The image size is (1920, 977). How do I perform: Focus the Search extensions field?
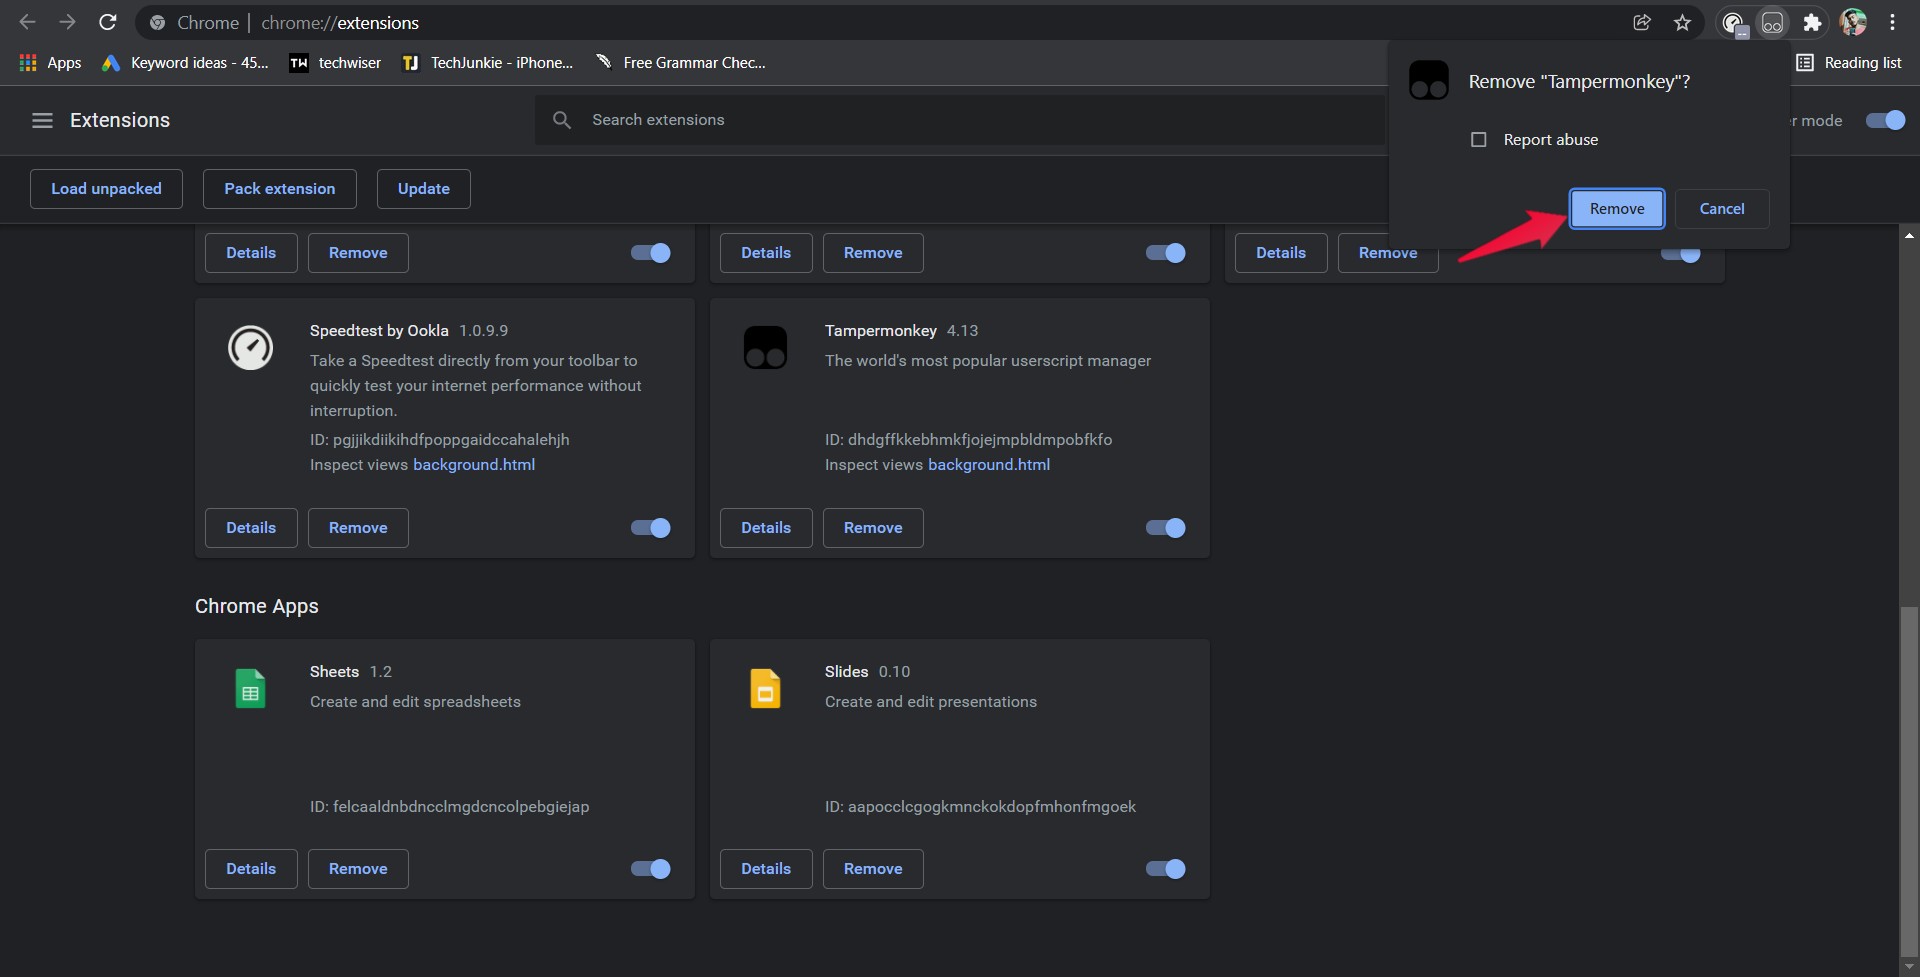(960, 120)
